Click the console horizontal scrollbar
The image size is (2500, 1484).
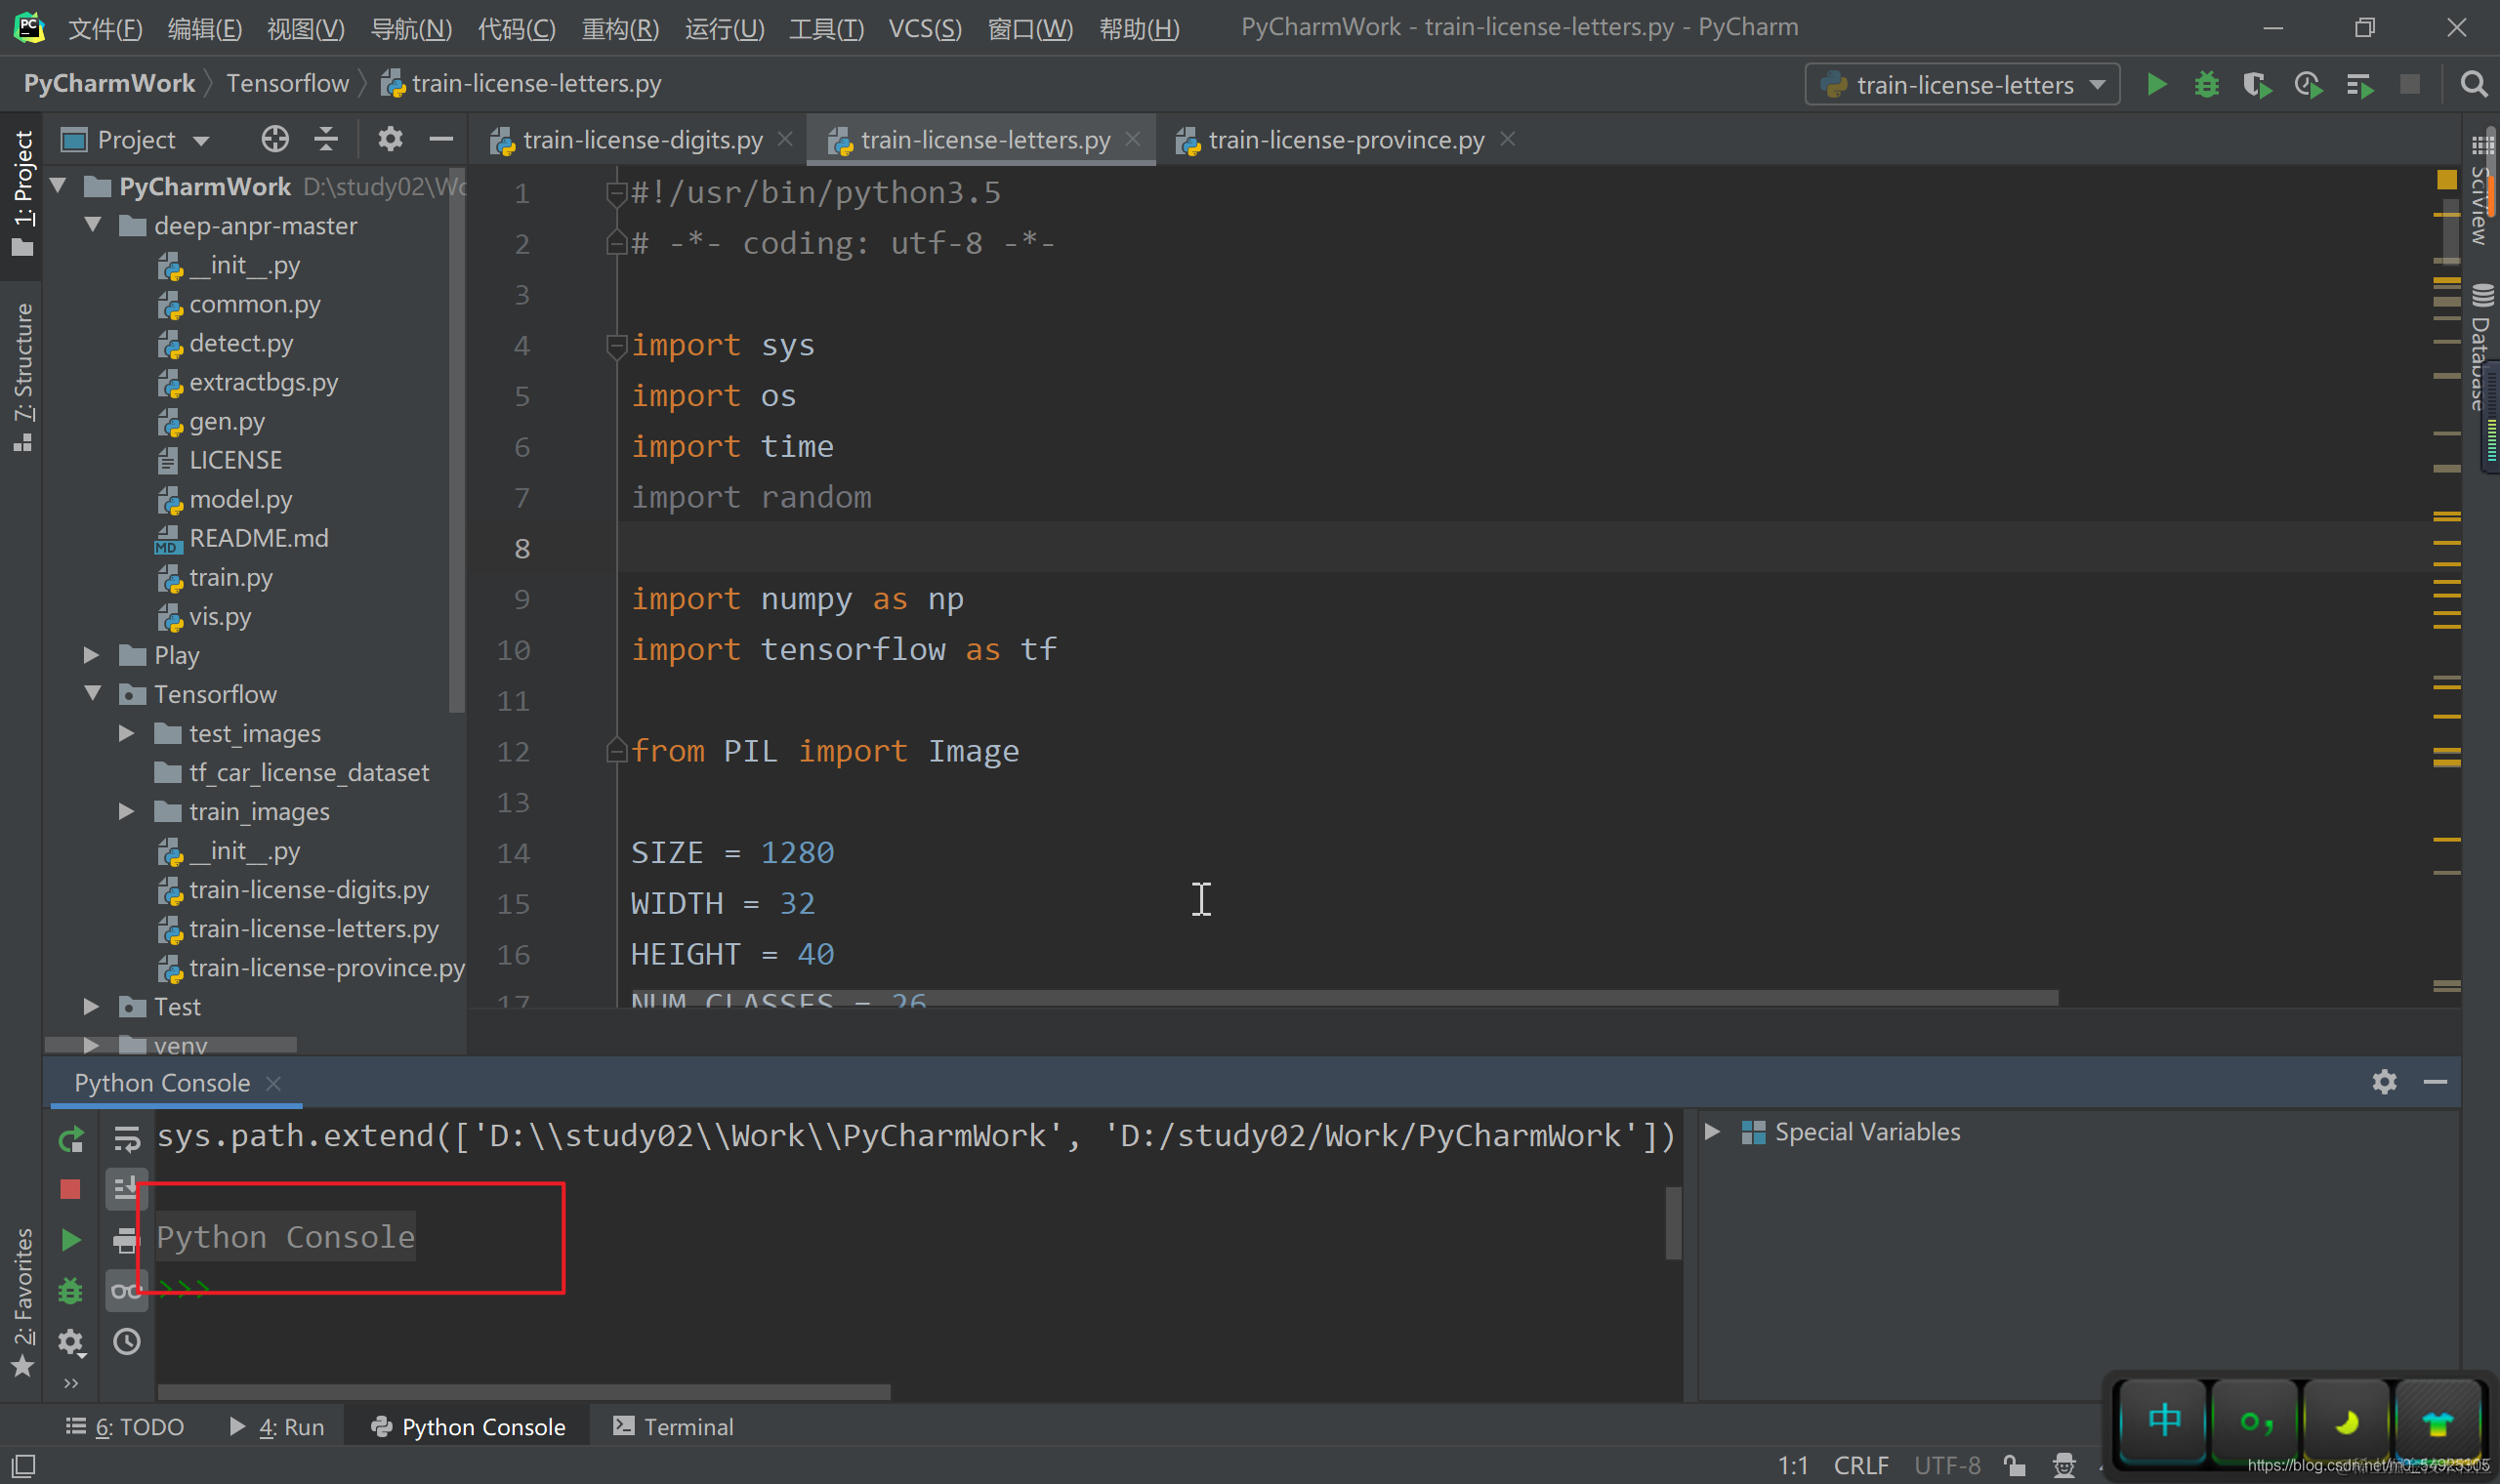pos(523,1392)
